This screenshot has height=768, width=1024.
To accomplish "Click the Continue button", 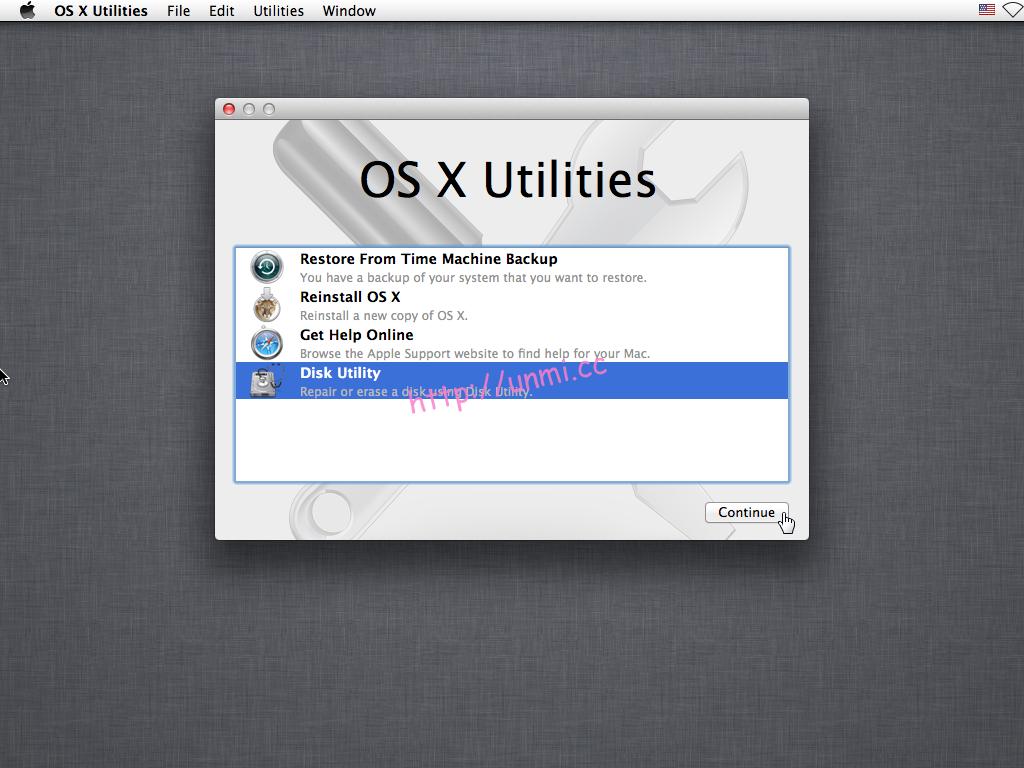I will 746,512.
